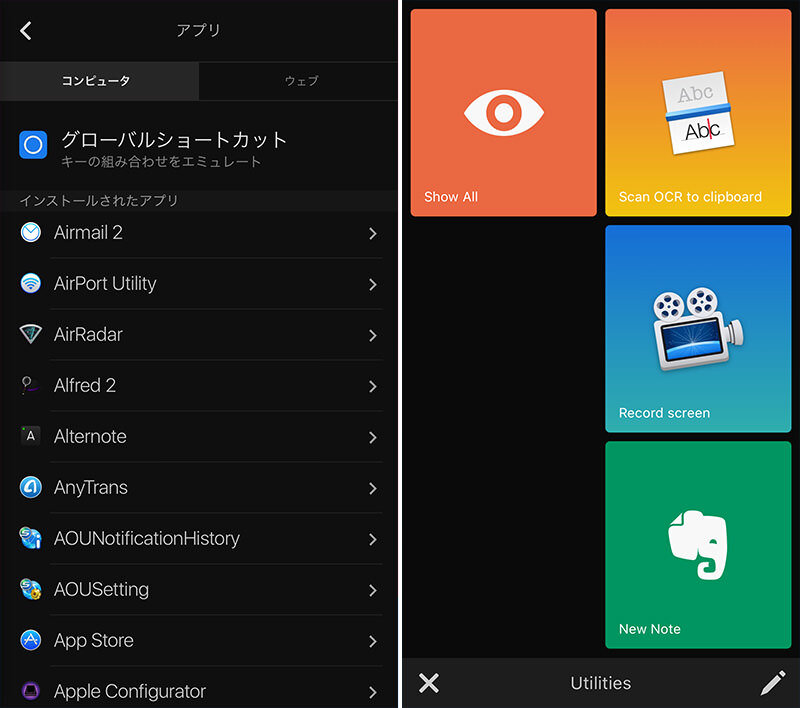Tap the eye icon on Show All tile
This screenshot has width=800, height=708.
point(504,113)
